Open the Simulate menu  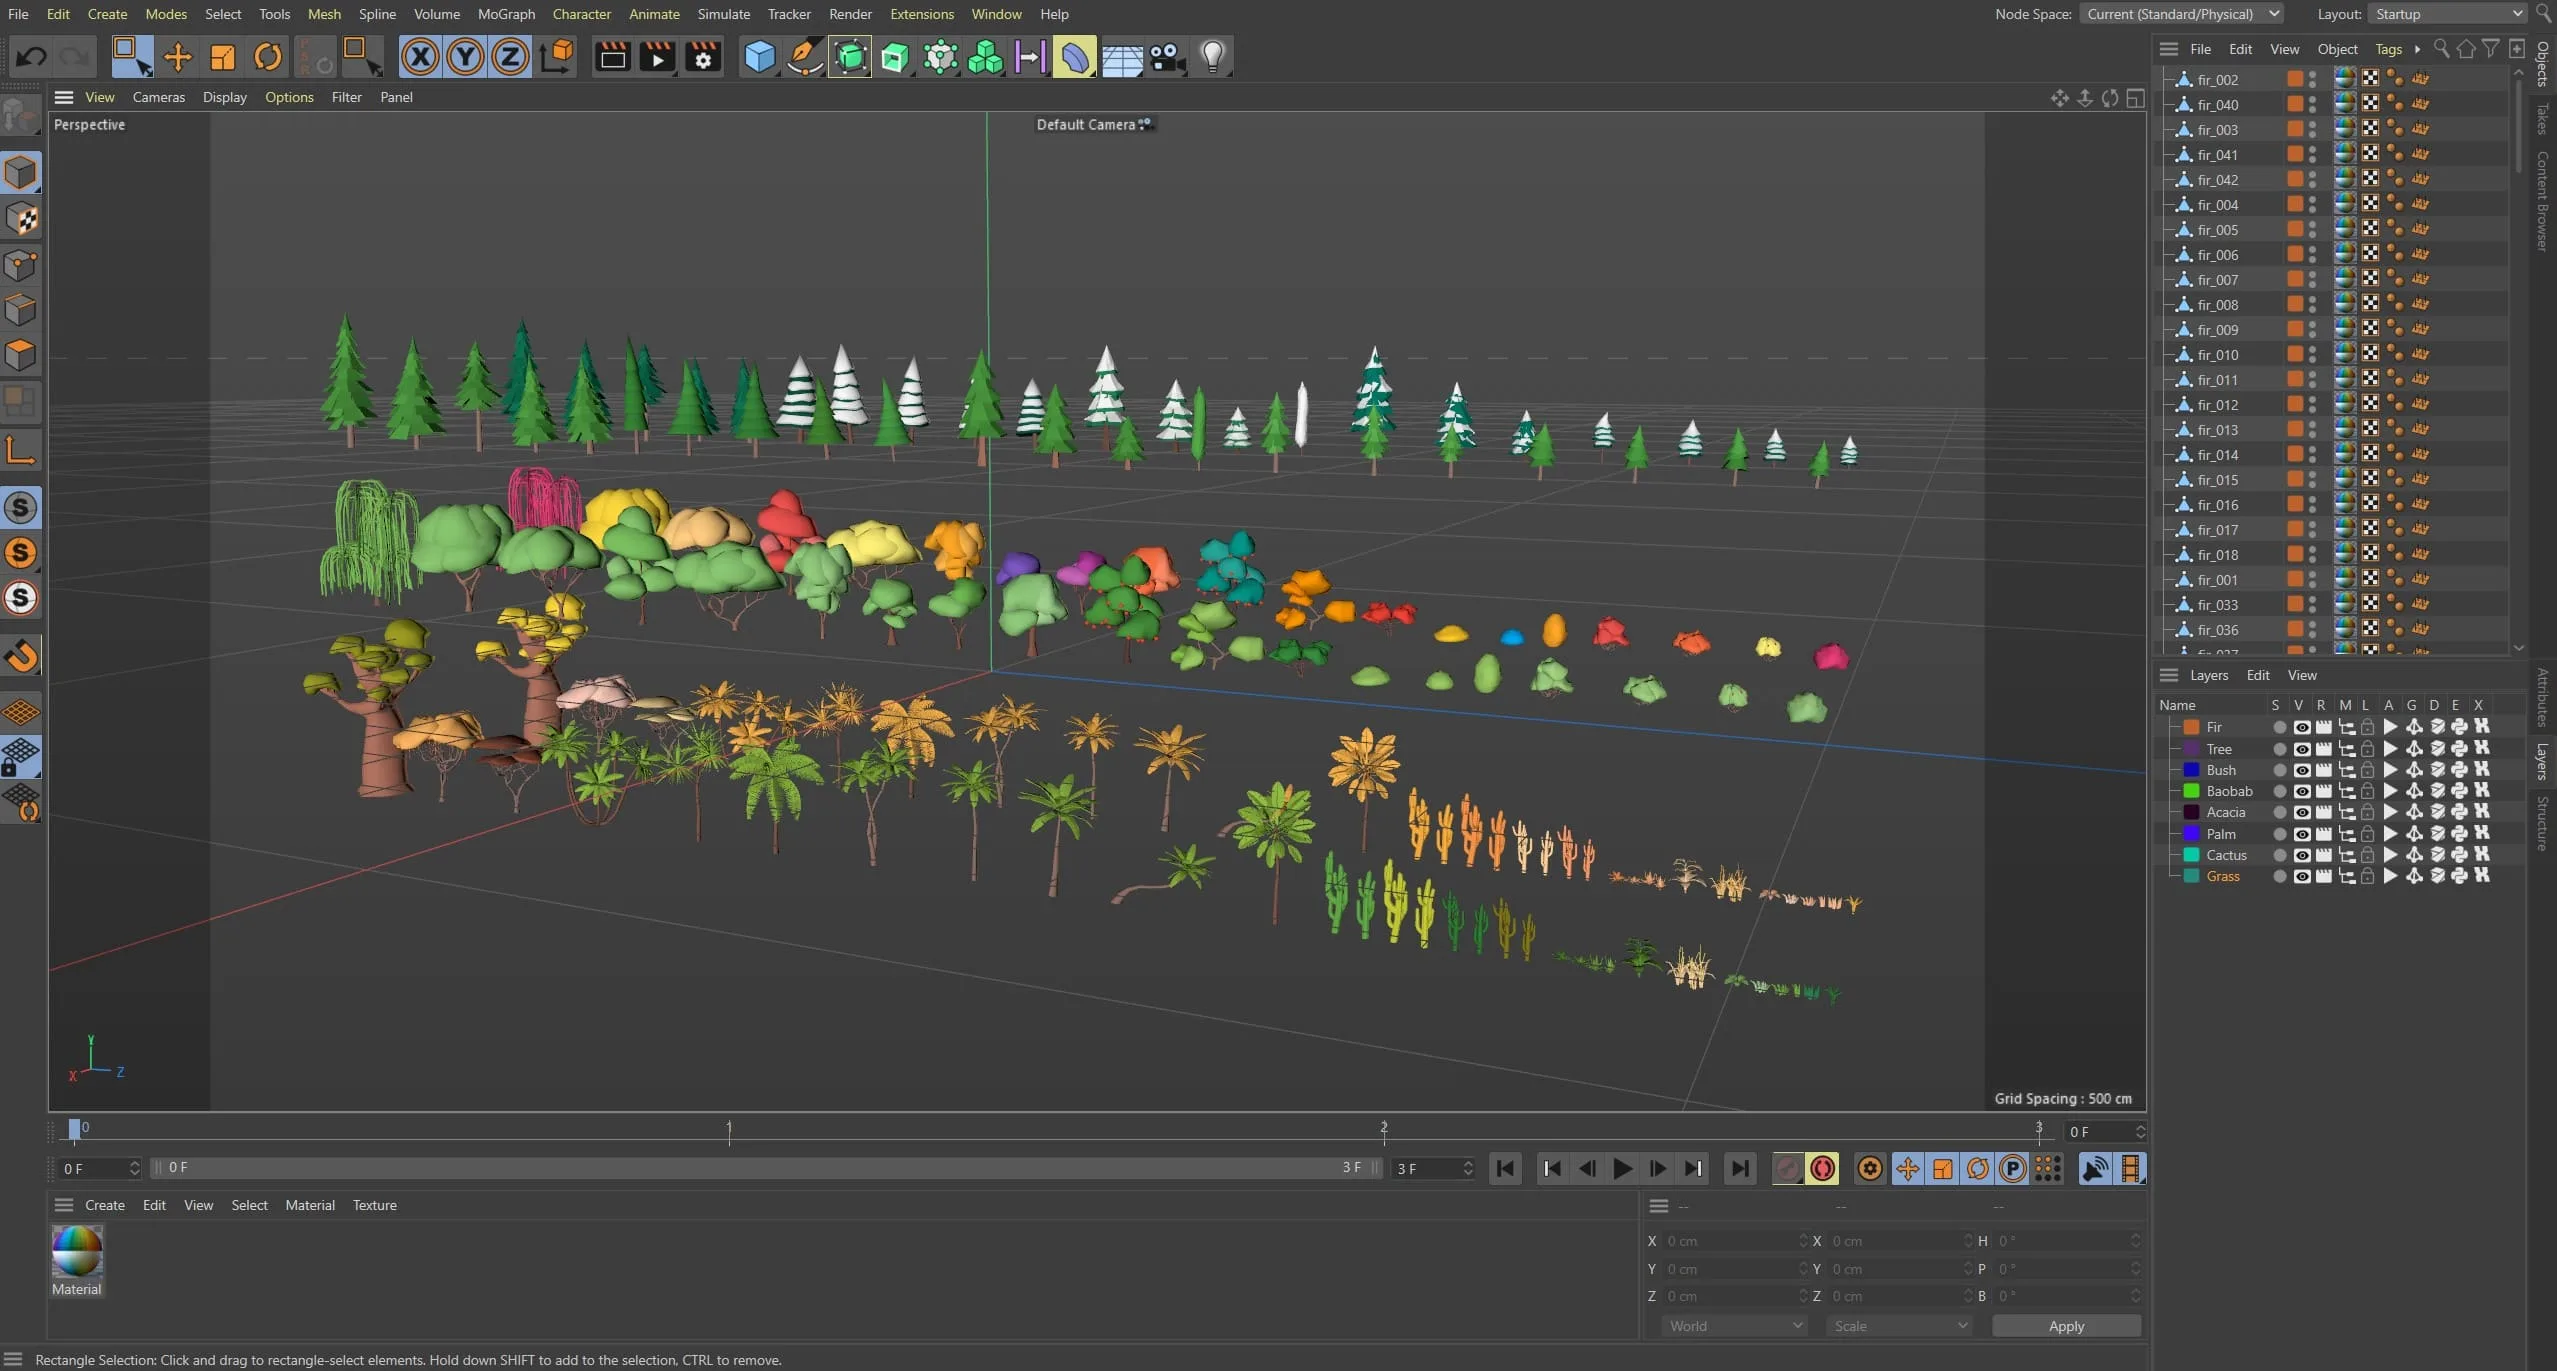pos(723,14)
